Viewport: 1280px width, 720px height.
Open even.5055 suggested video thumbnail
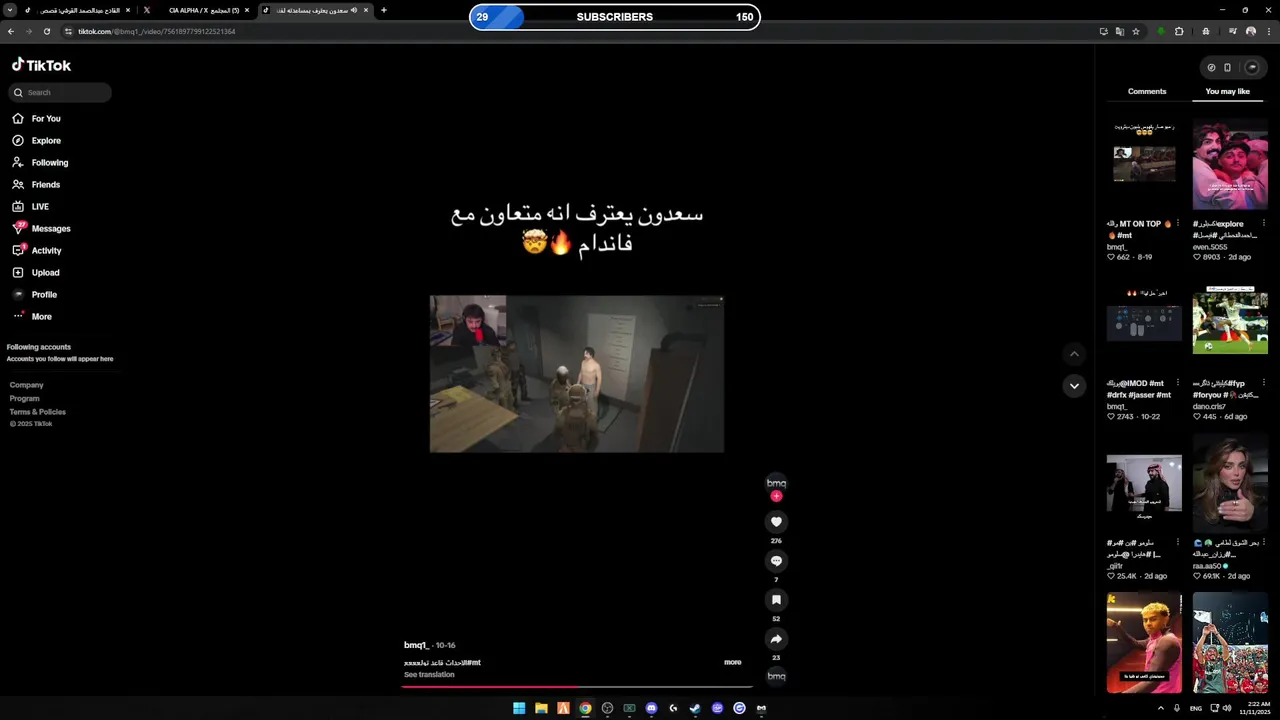pyautogui.click(x=1230, y=164)
